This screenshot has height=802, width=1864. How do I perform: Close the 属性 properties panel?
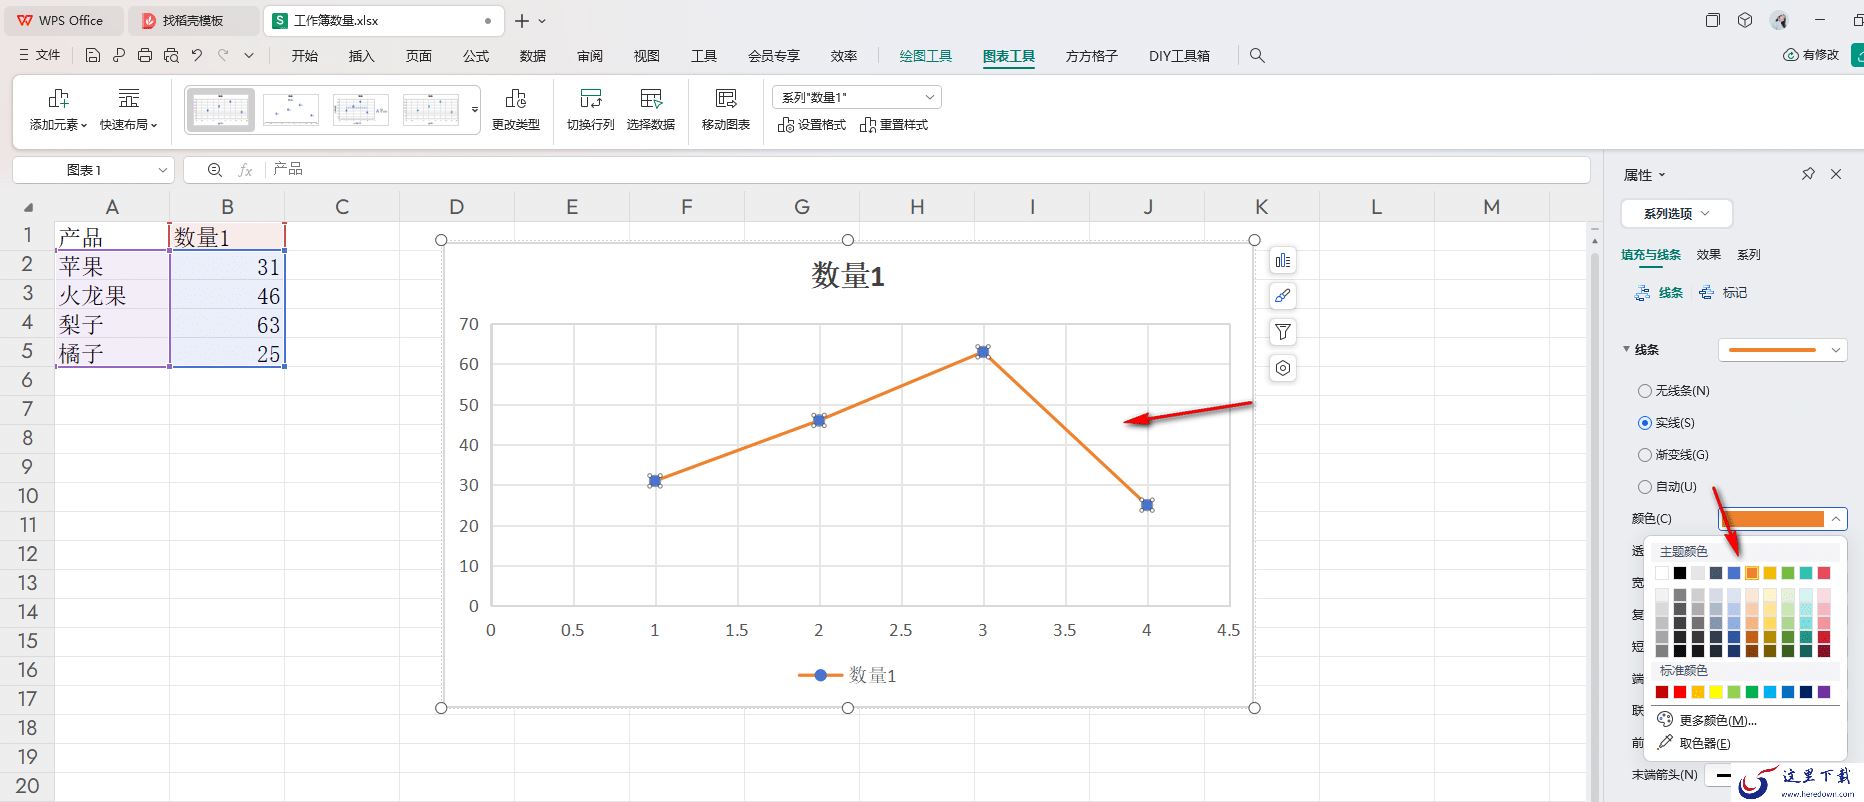coord(1836,174)
